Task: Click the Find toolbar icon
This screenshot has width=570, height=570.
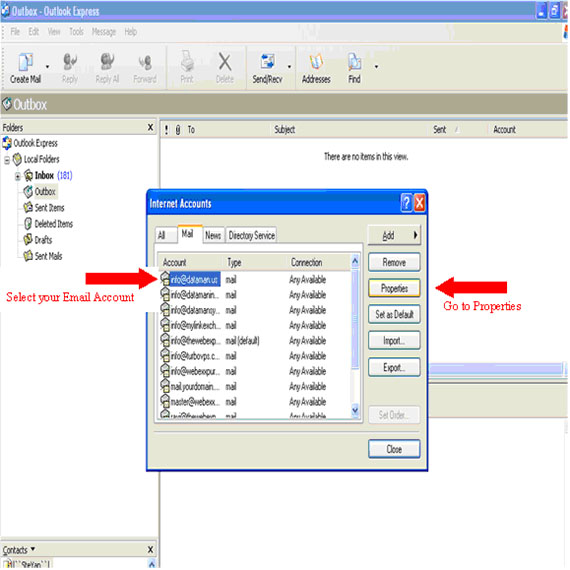Action: click(354, 62)
